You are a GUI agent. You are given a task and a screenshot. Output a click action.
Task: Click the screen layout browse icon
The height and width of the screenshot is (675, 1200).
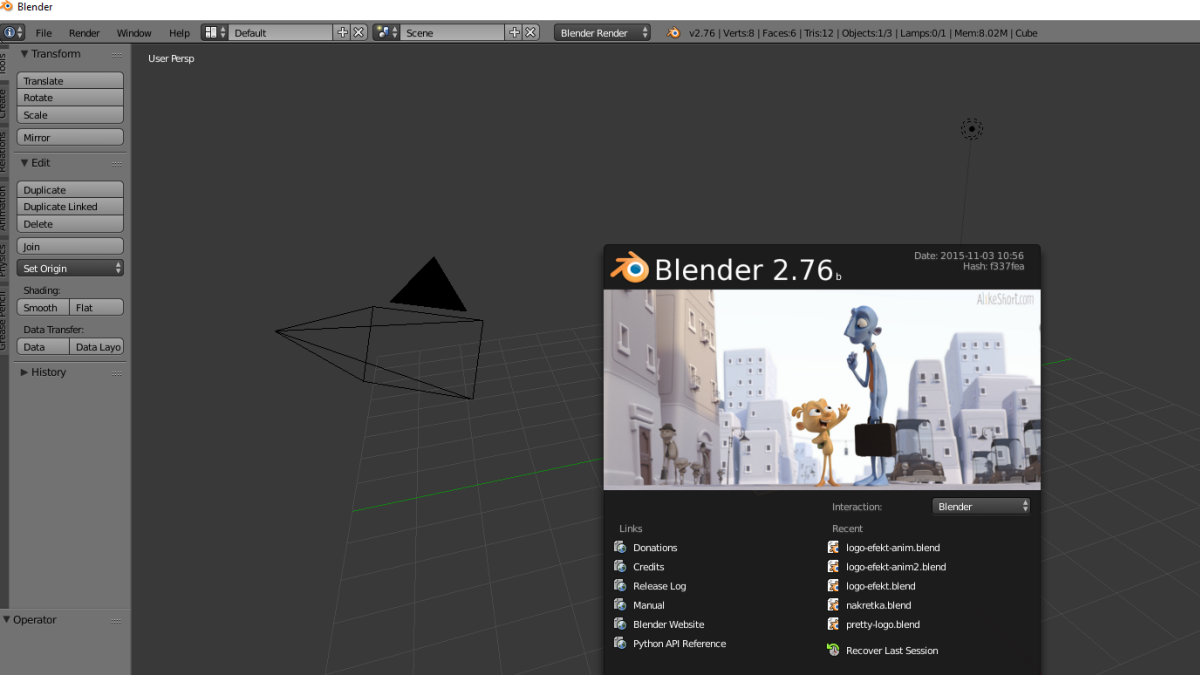tap(213, 31)
